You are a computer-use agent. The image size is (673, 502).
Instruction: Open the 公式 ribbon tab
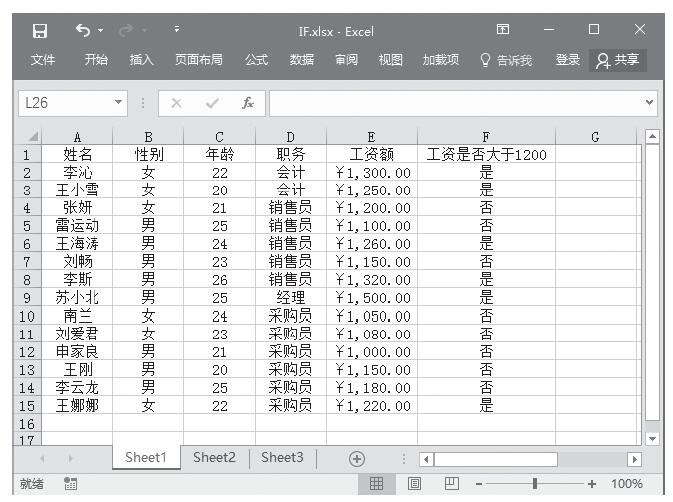(x=257, y=60)
